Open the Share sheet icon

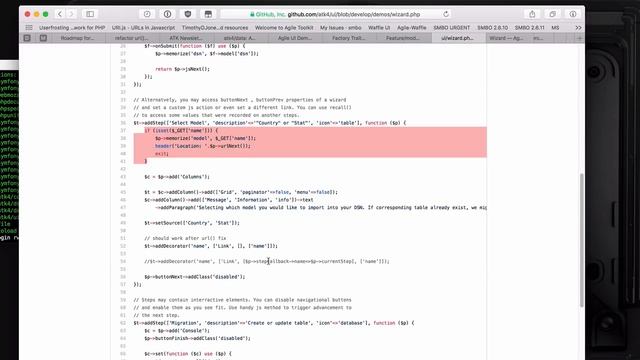[x=532, y=14]
